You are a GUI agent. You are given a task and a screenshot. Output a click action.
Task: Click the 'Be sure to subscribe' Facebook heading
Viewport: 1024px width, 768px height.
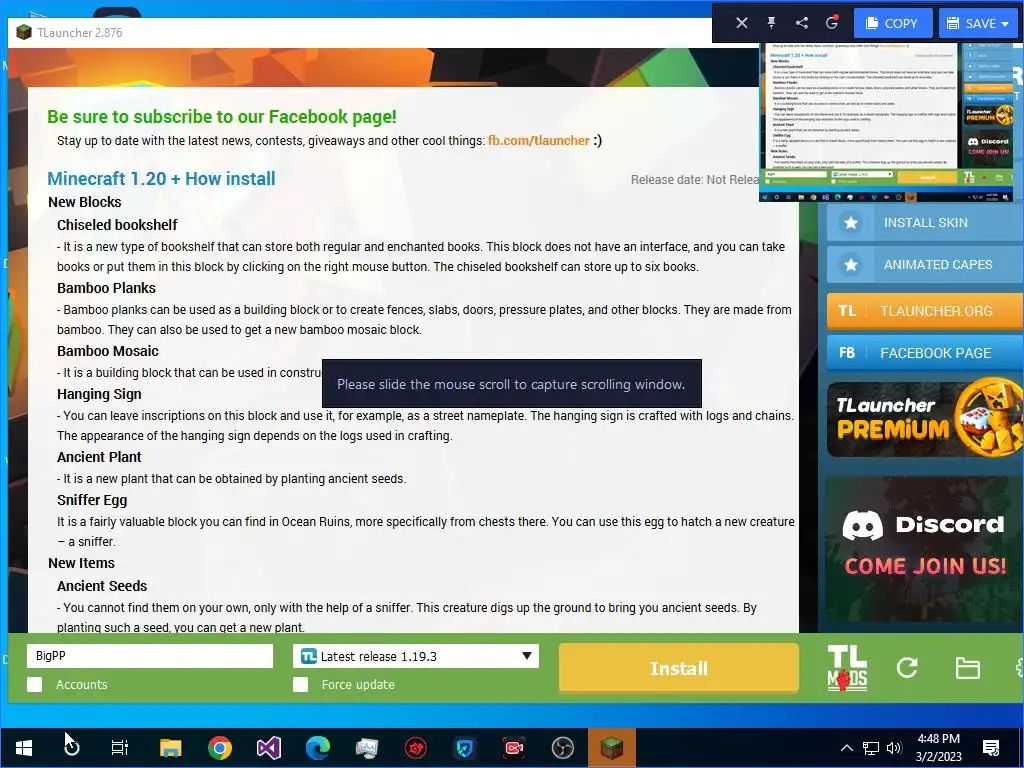coord(221,117)
